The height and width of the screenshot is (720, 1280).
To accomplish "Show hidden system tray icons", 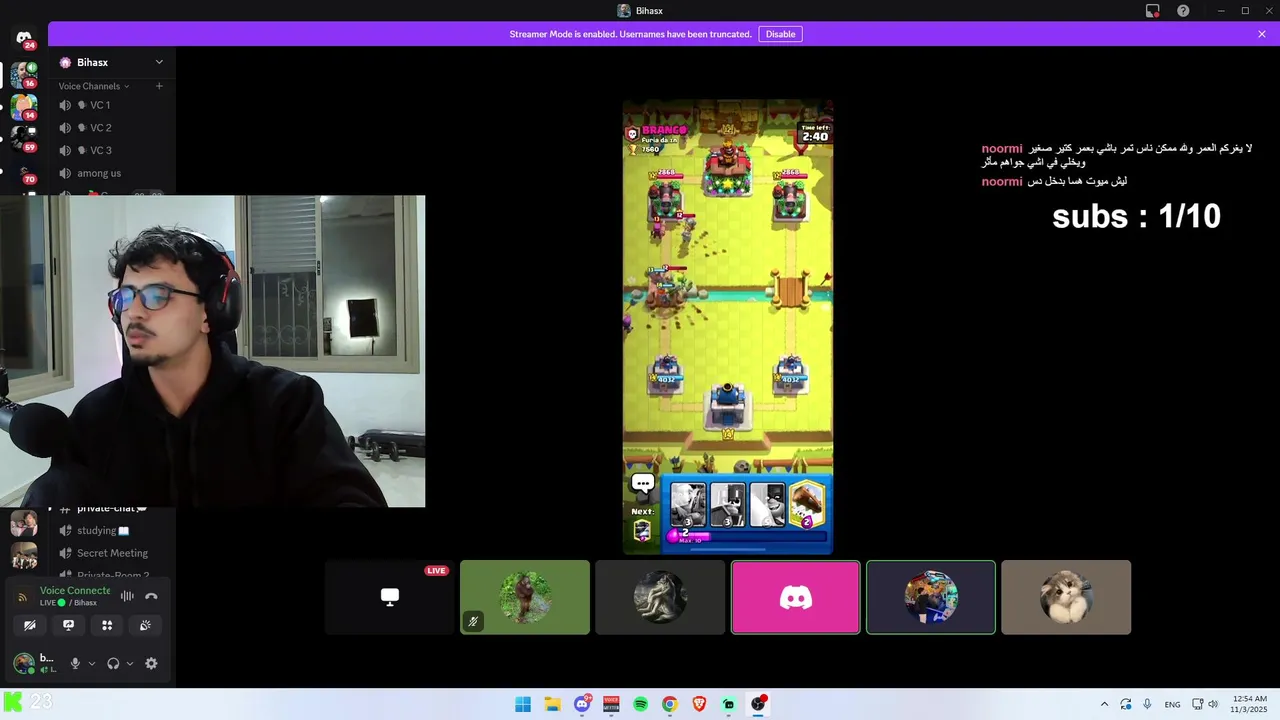I will tap(1104, 704).
